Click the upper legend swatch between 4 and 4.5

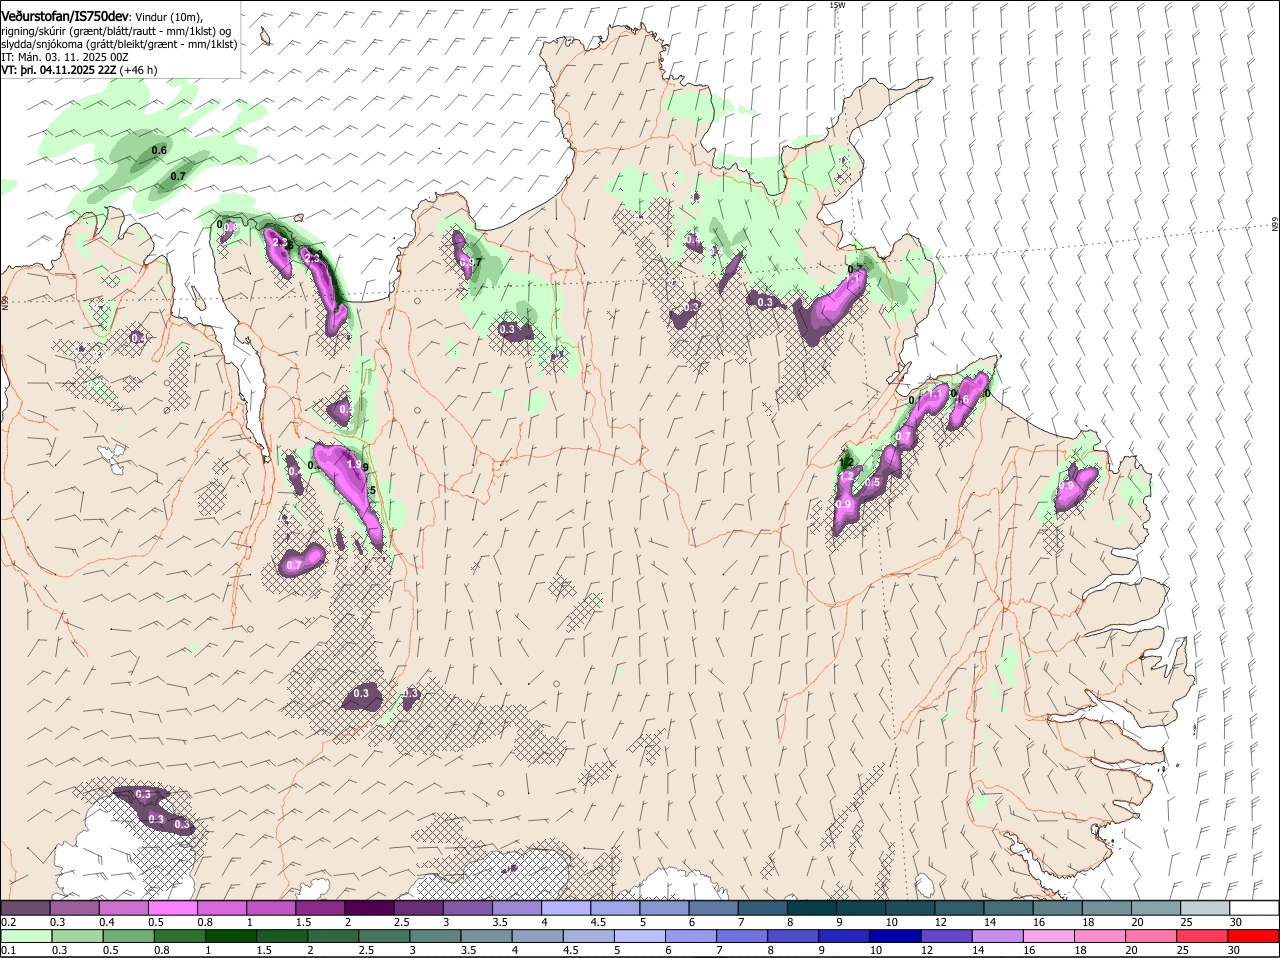tap(566, 907)
